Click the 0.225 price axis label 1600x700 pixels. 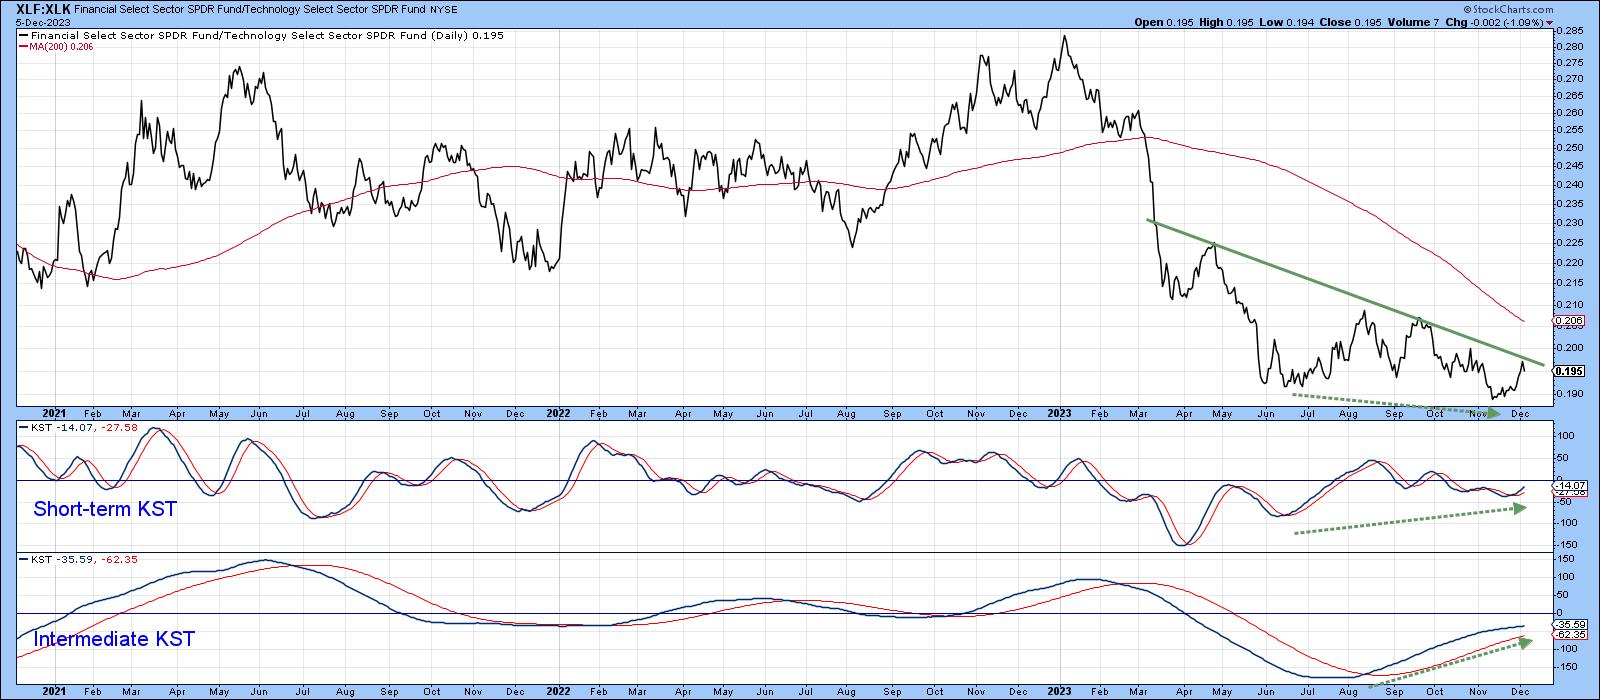tap(1569, 242)
